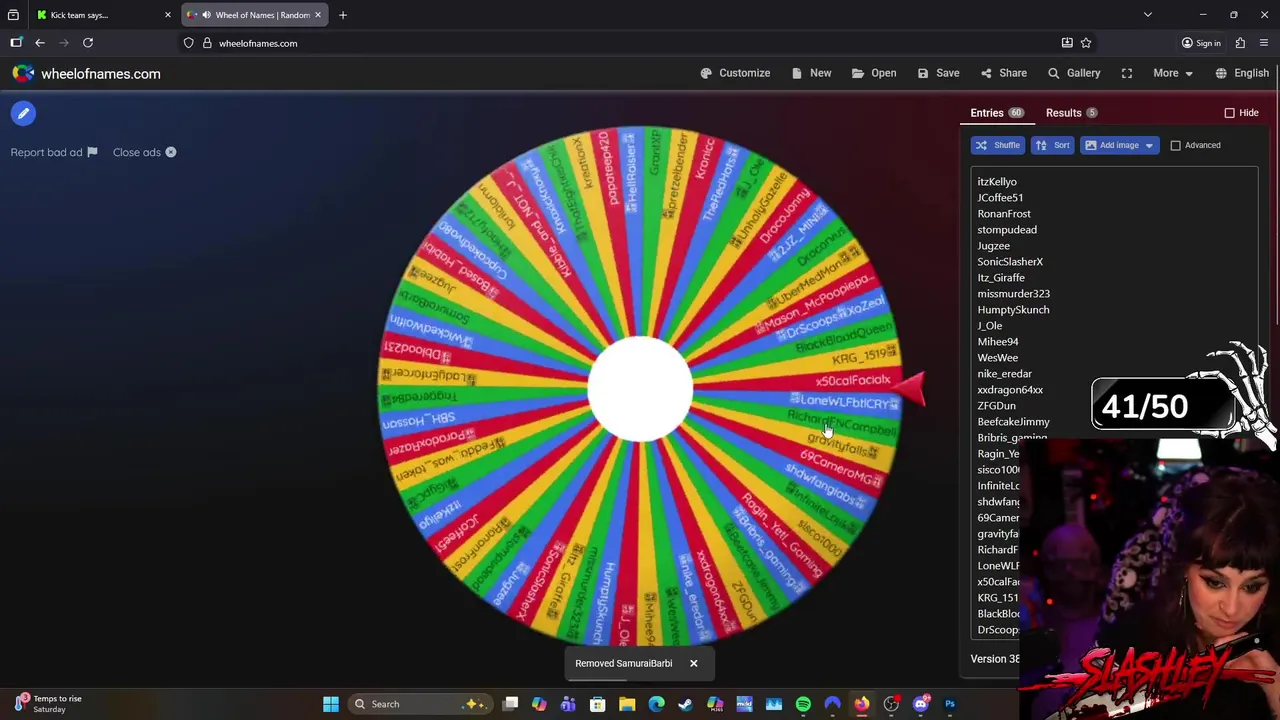
Task: Select entry JCoffee51 in the list
Action: 1000,198
